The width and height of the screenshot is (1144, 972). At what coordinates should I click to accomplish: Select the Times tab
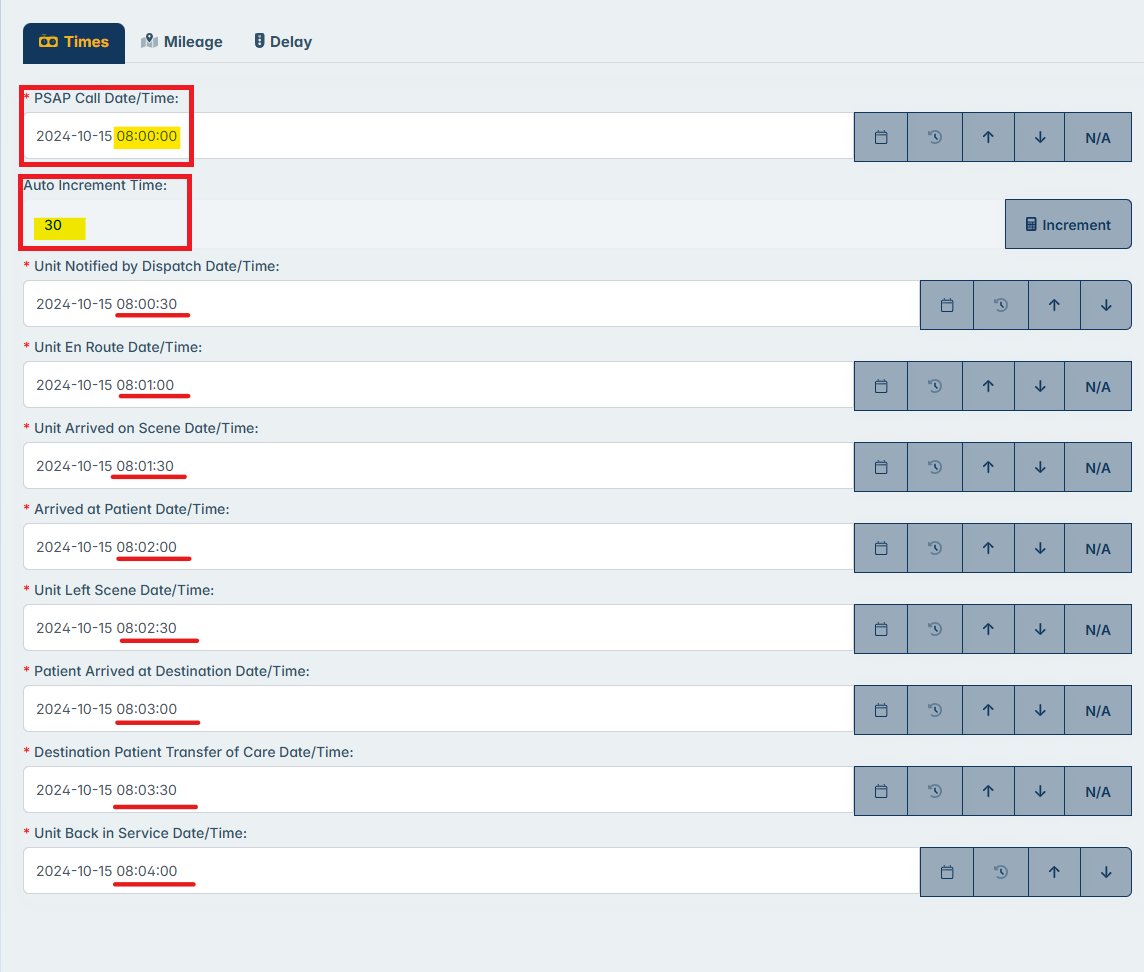coord(74,42)
